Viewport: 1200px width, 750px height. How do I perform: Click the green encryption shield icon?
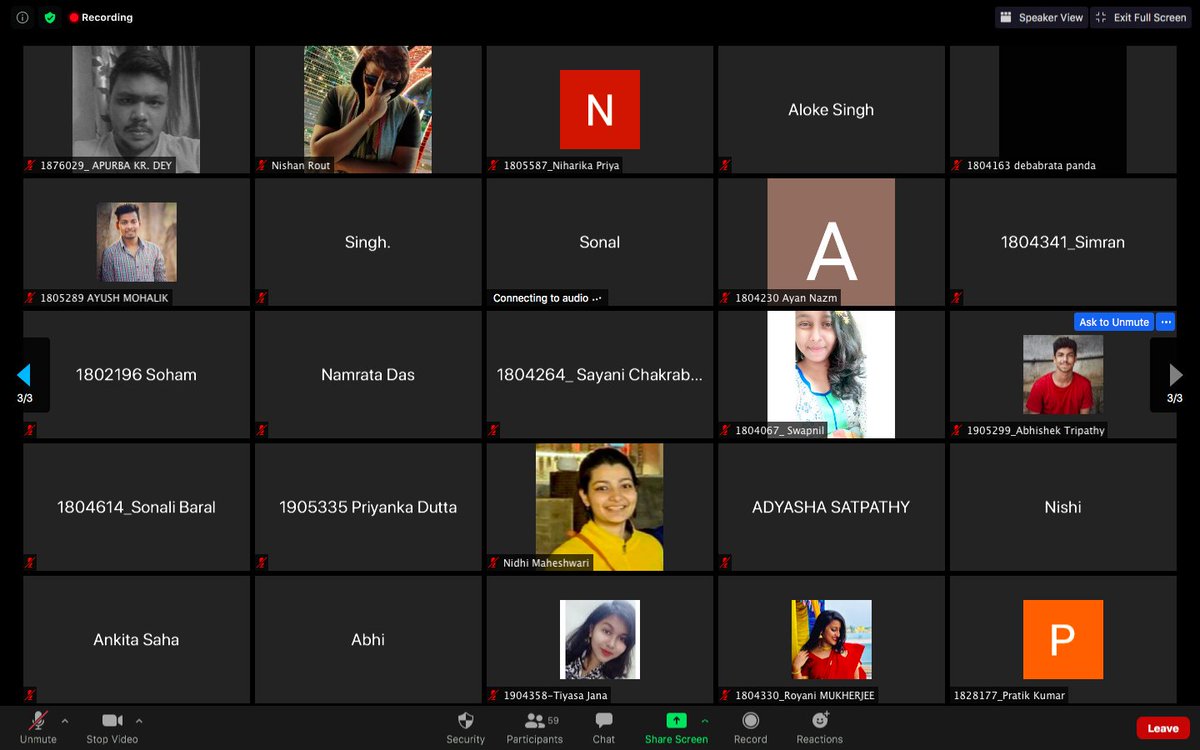[x=50, y=18]
